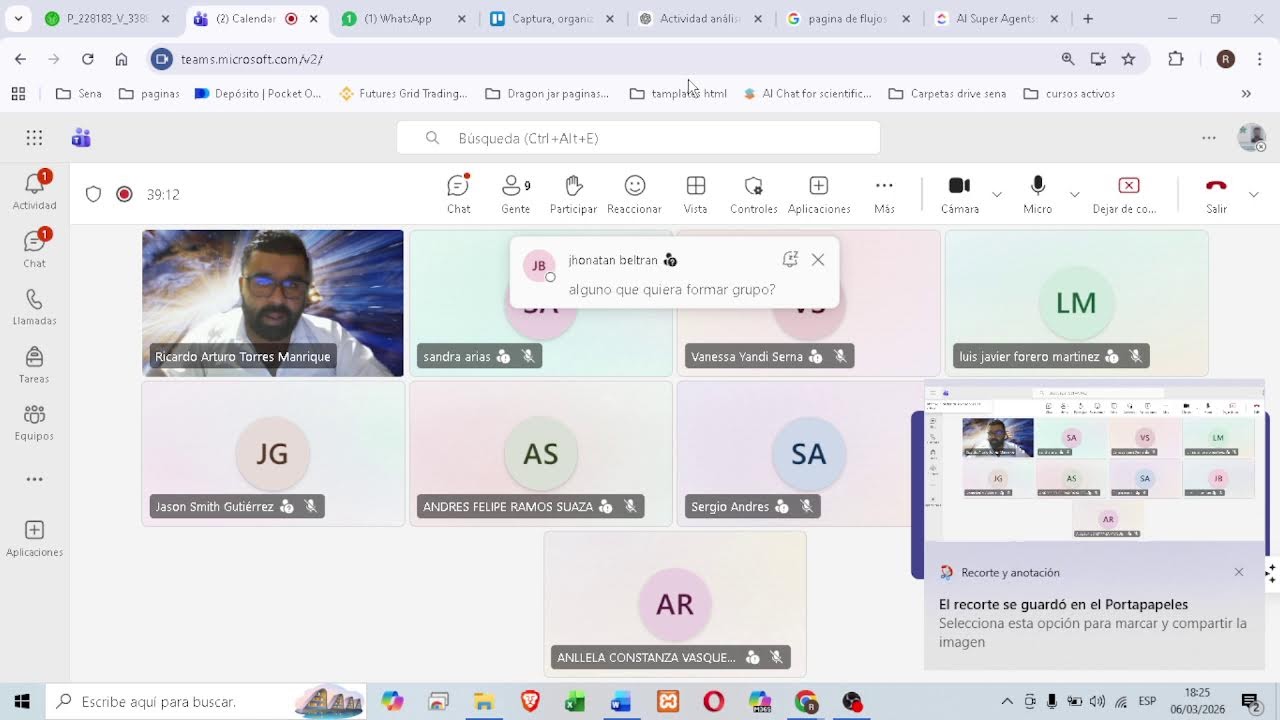The image size is (1280, 720).
Task: Open Windows Start menu
Action: [22, 702]
